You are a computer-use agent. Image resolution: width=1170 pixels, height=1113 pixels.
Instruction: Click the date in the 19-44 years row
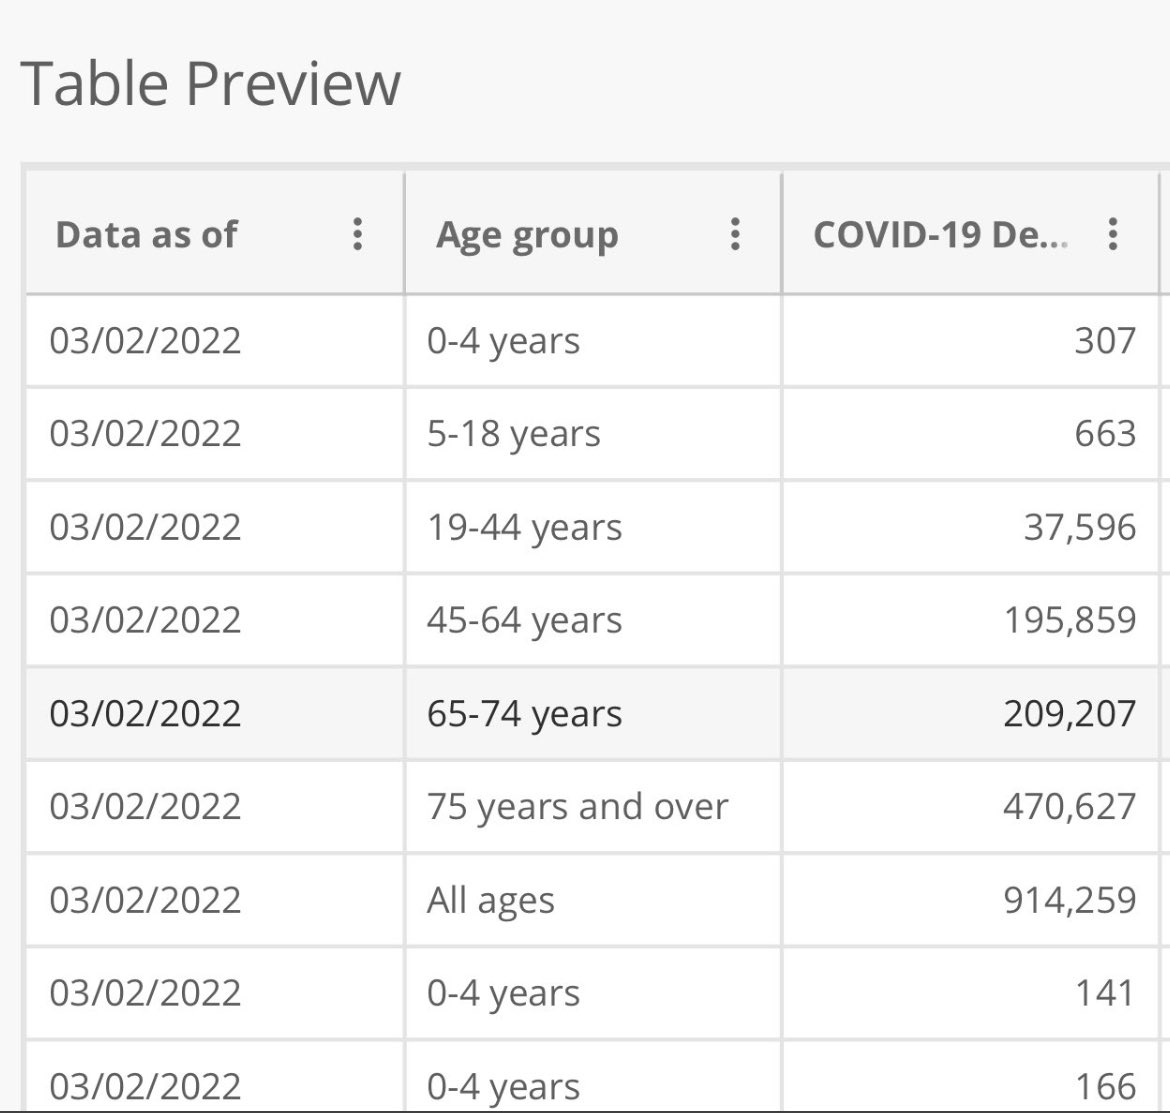pyautogui.click(x=146, y=527)
